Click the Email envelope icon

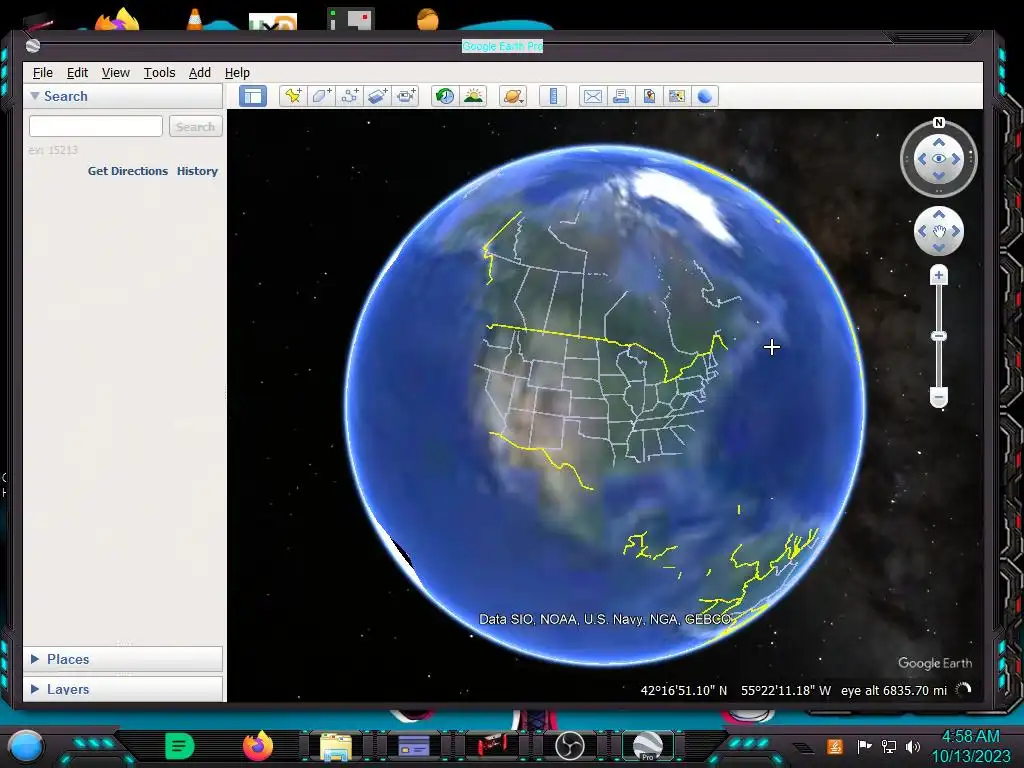click(592, 97)
